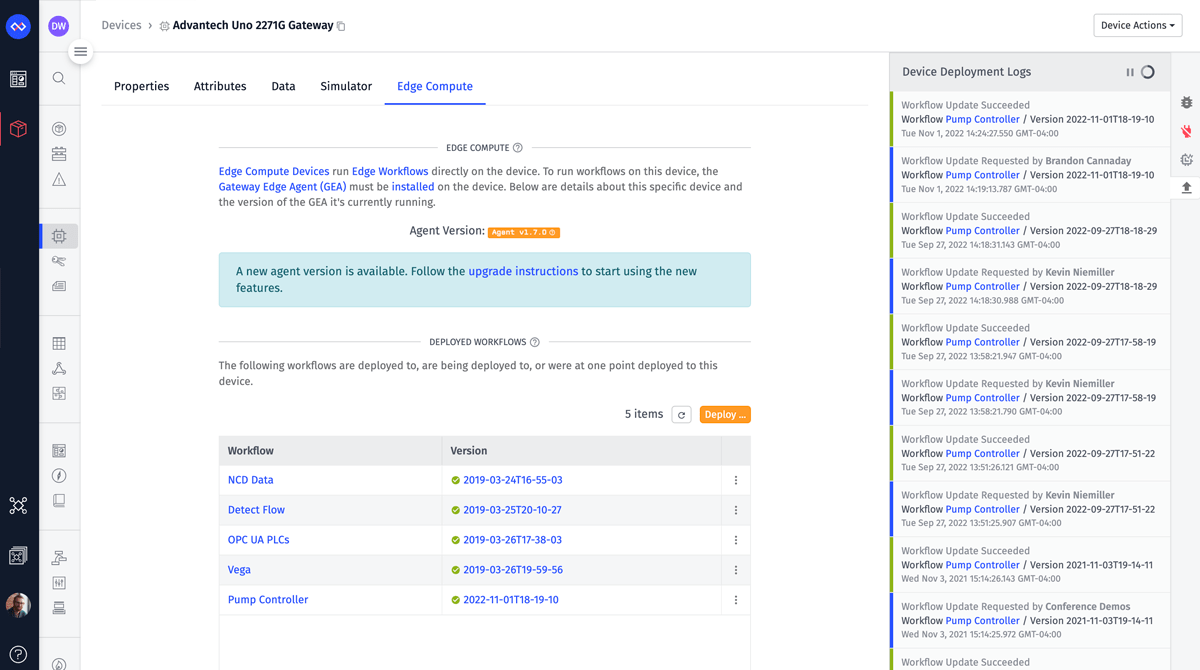Click the orange Deploy button
This screenshot has height=670, width=1200.
click(725, 415)
